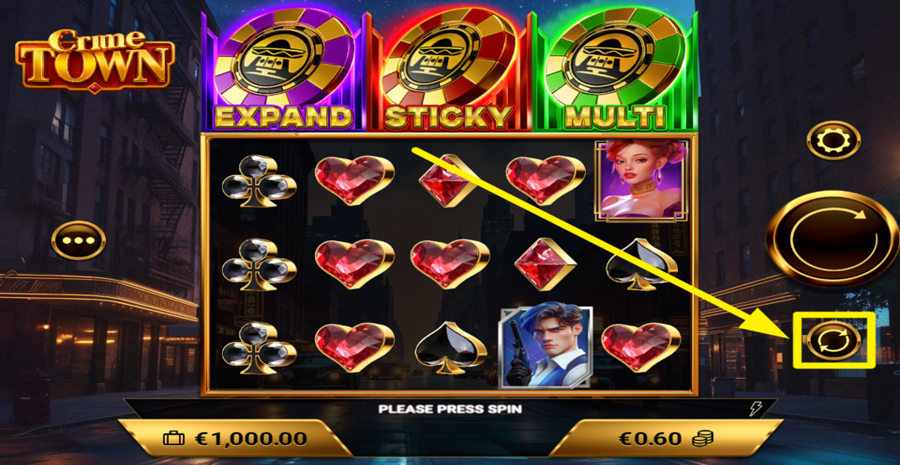
Task: Open the settings gear button
Action: 833,140
